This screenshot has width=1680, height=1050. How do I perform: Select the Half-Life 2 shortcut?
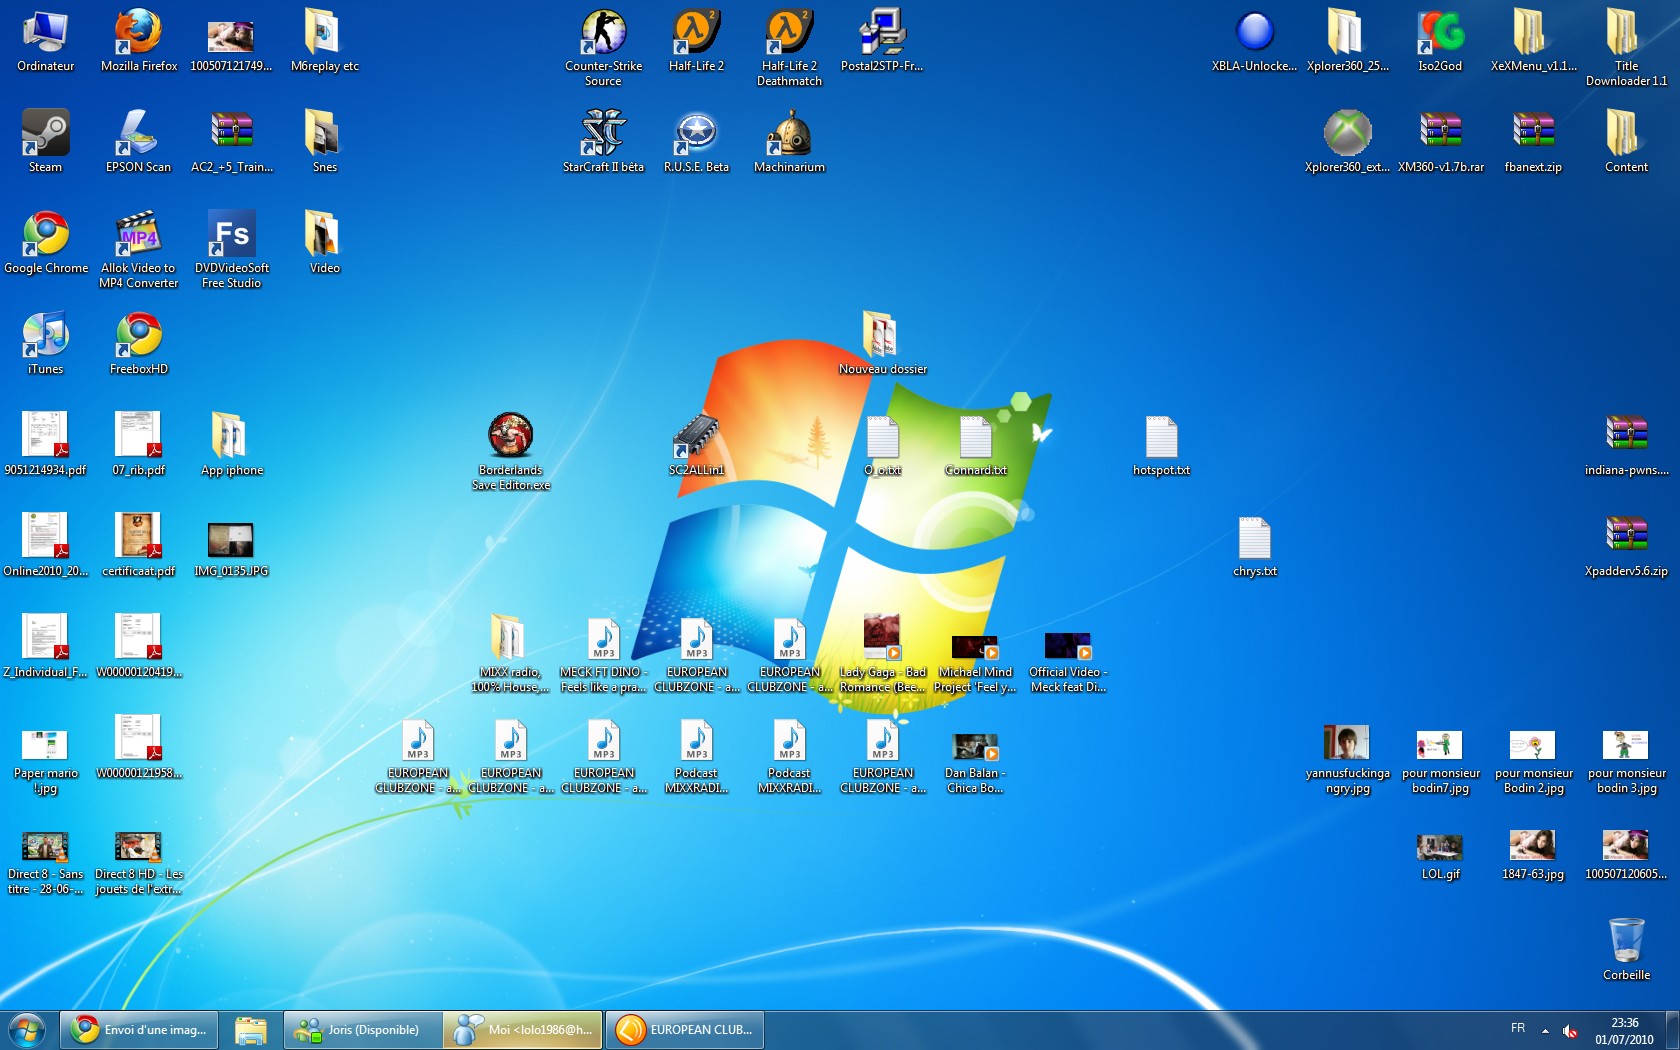(696, 42)
